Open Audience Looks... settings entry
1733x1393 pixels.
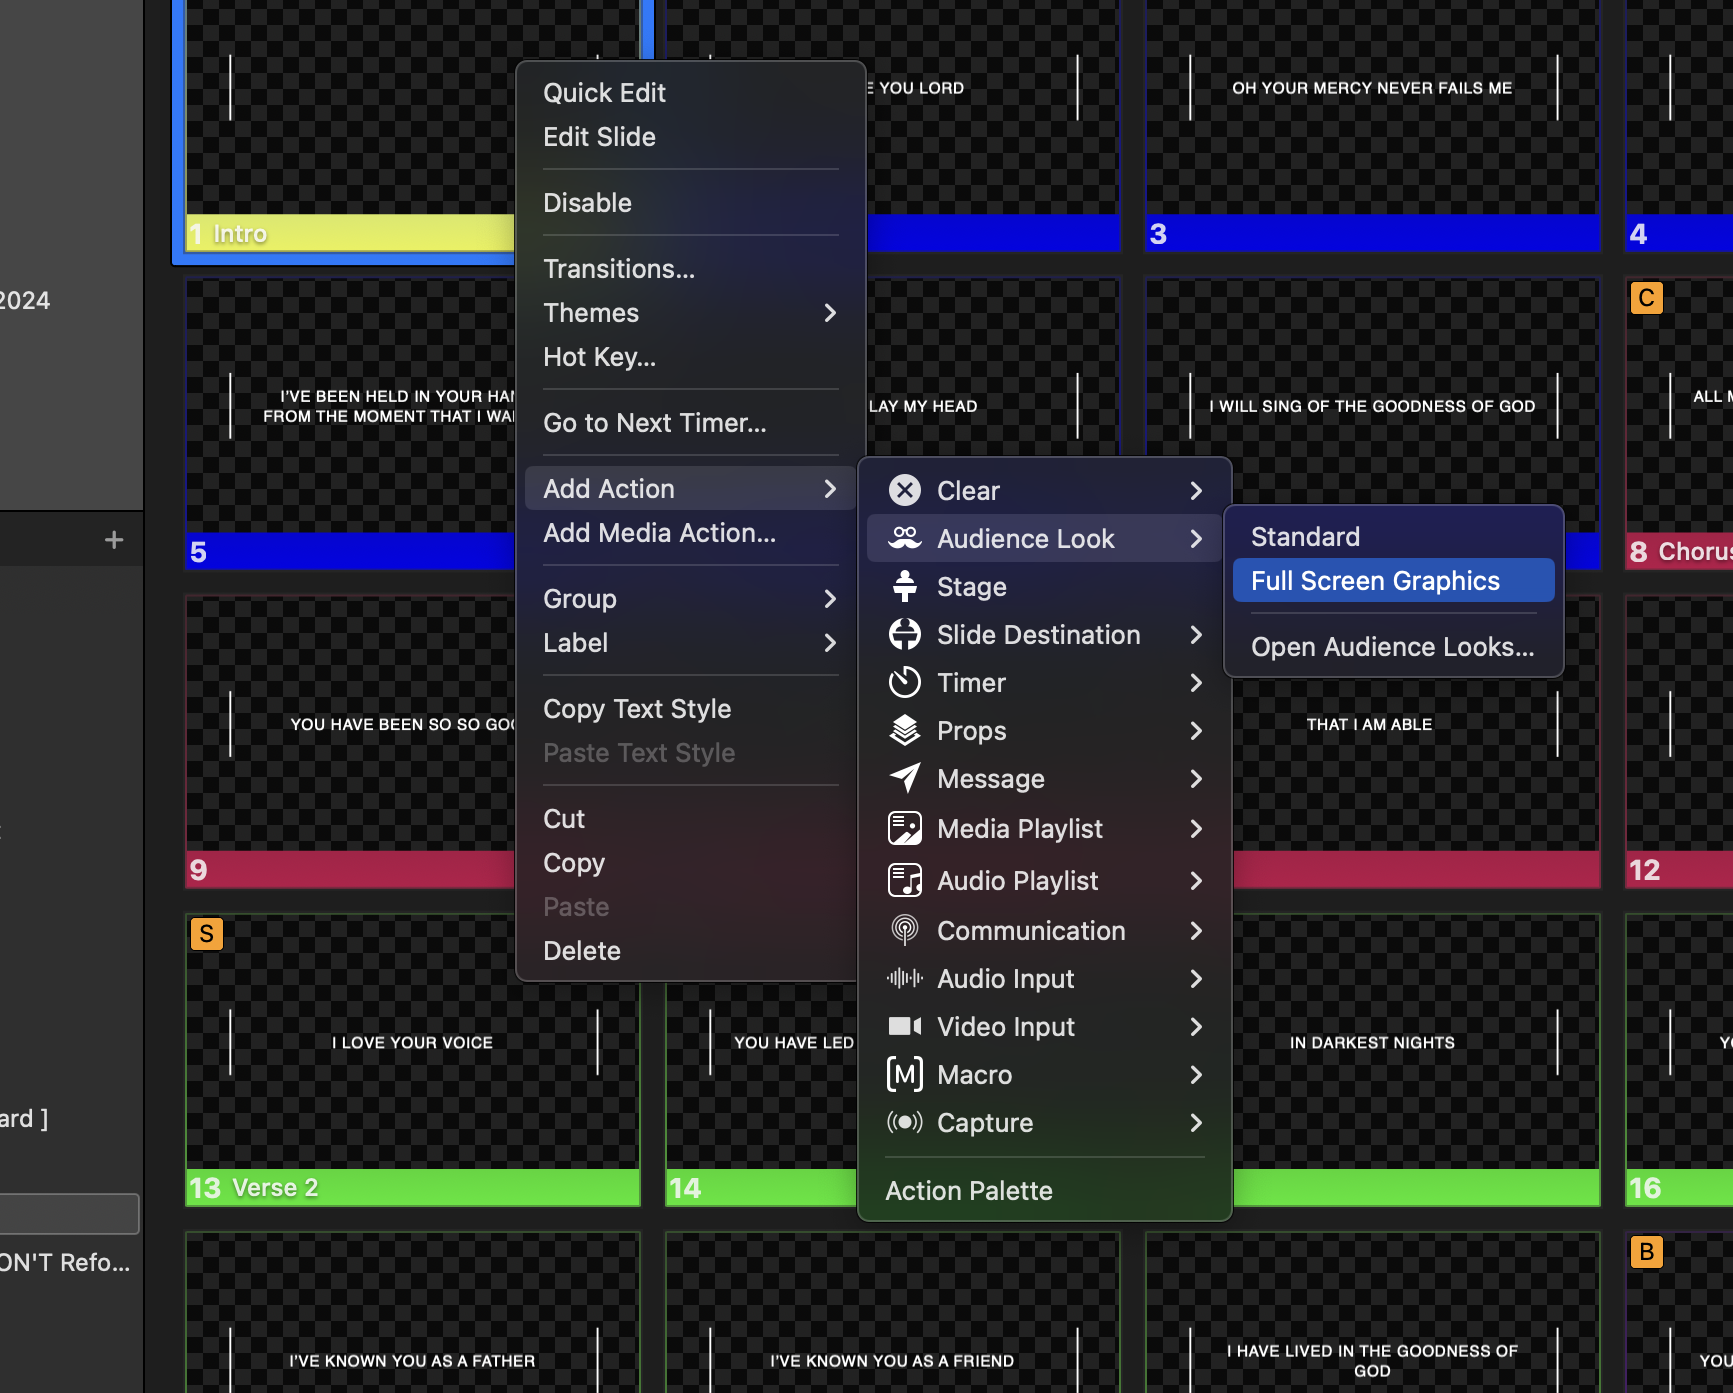[x=1393, y=647]
